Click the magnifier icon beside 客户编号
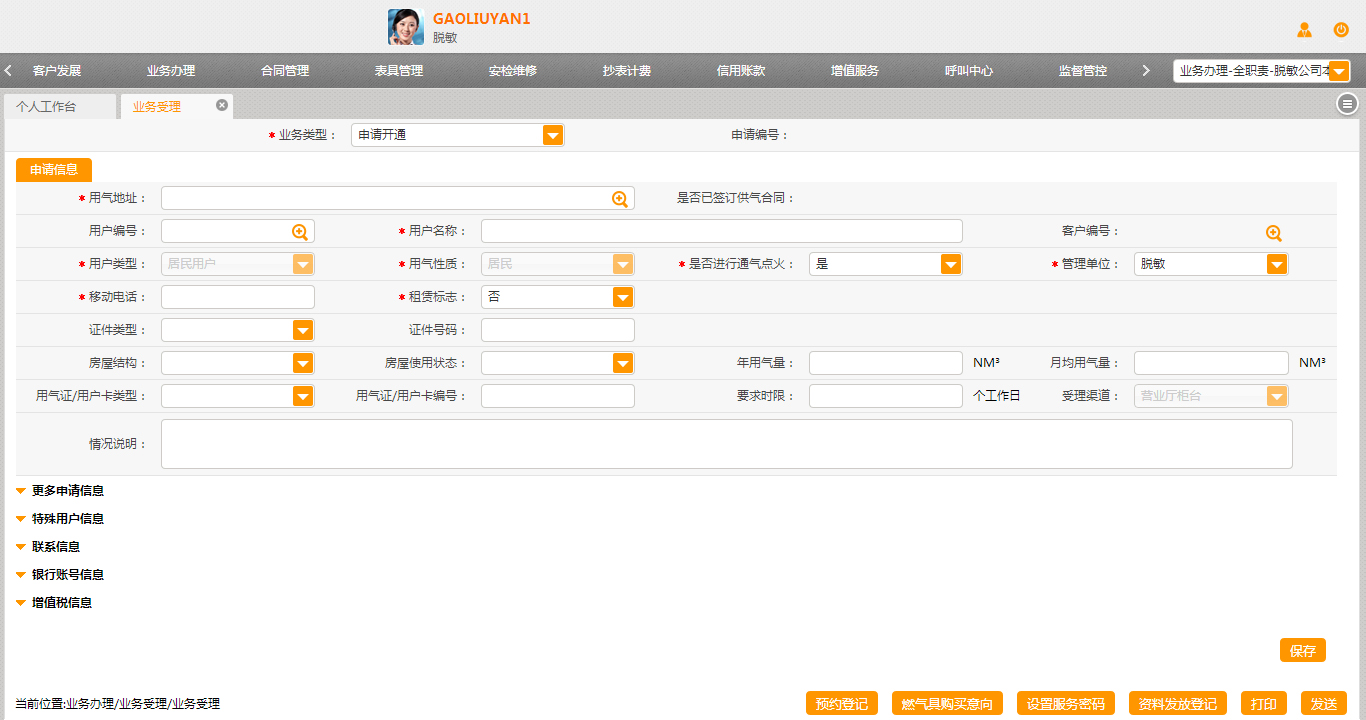This screenshot has width=1366, height=720. 1273,233
